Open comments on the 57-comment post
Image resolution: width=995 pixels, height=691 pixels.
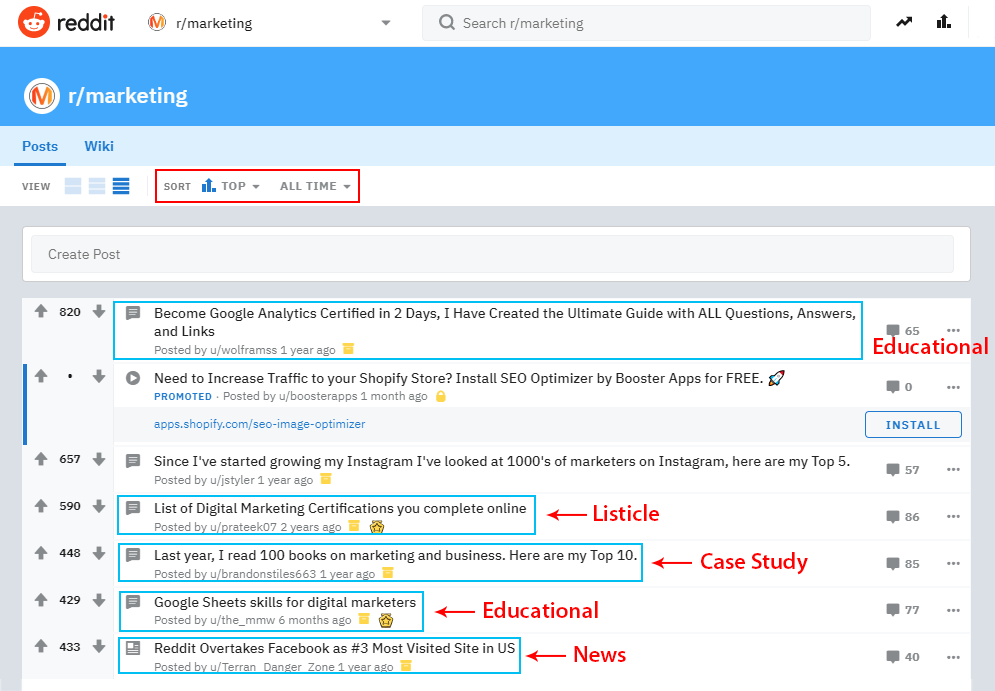tap(902, 470)
